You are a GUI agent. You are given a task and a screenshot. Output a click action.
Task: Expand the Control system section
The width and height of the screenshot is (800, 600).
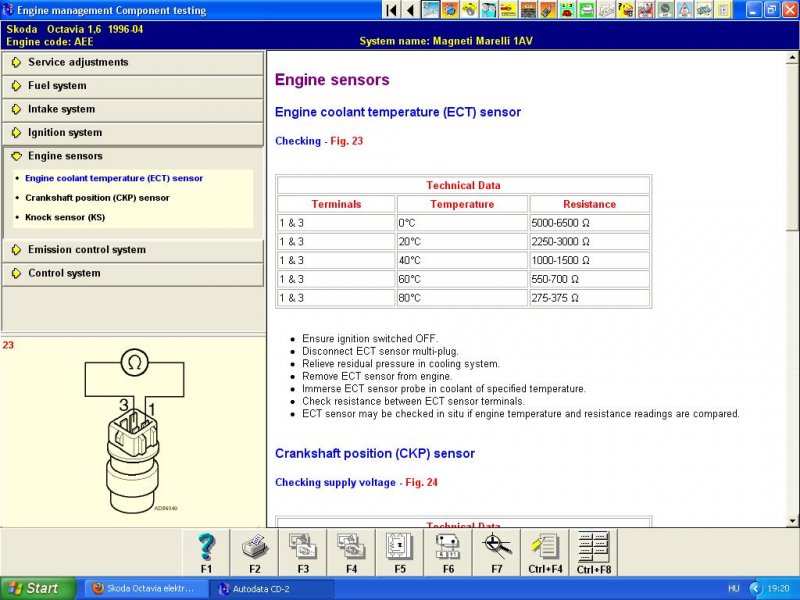[133, 273]
